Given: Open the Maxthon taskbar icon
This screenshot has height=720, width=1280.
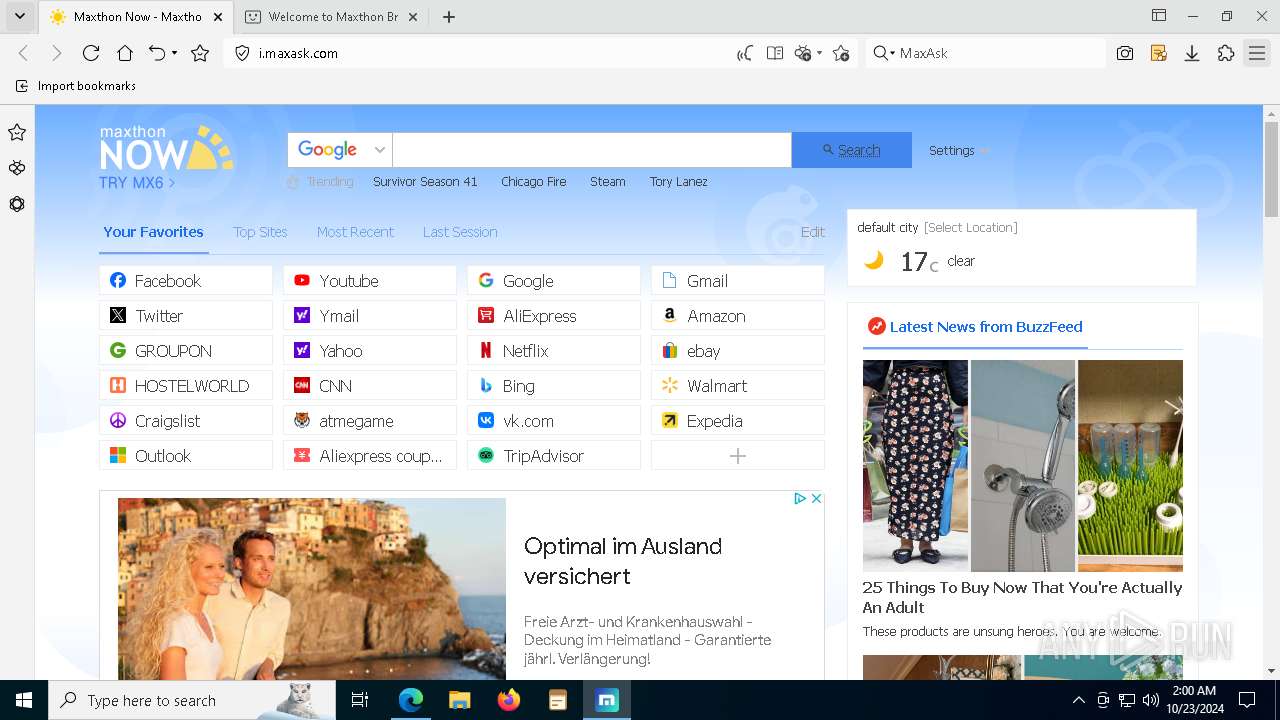Looking at the screenshot, I should (607, 700).
